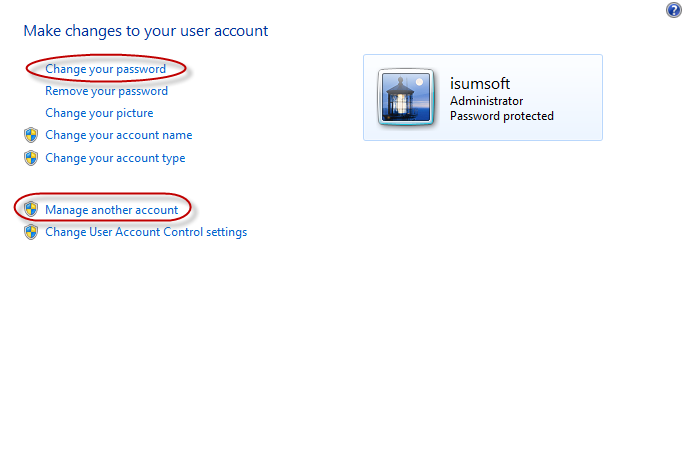This screenshot has height=455, width=684.
Task: Click the shield icon beside Change your account name
Action: pyautogui.click(x=31, y=135)
